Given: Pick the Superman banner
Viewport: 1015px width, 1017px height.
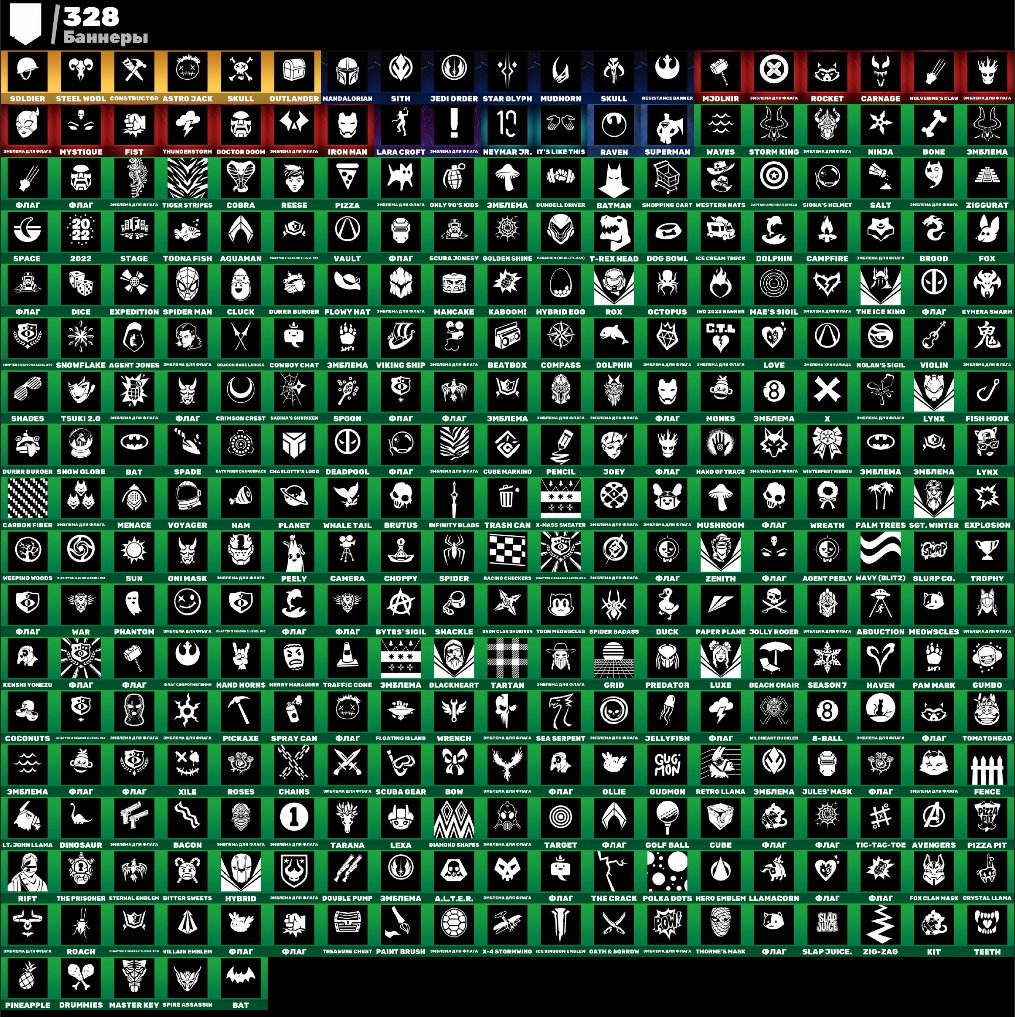Looking at the screenshot, I should tap(667, 125).
